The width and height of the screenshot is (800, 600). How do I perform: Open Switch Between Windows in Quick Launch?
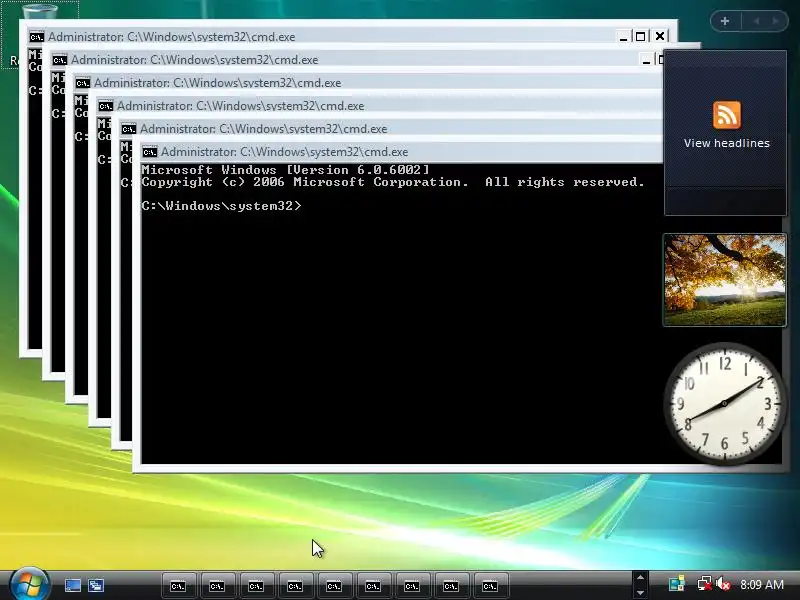point(96,585)
